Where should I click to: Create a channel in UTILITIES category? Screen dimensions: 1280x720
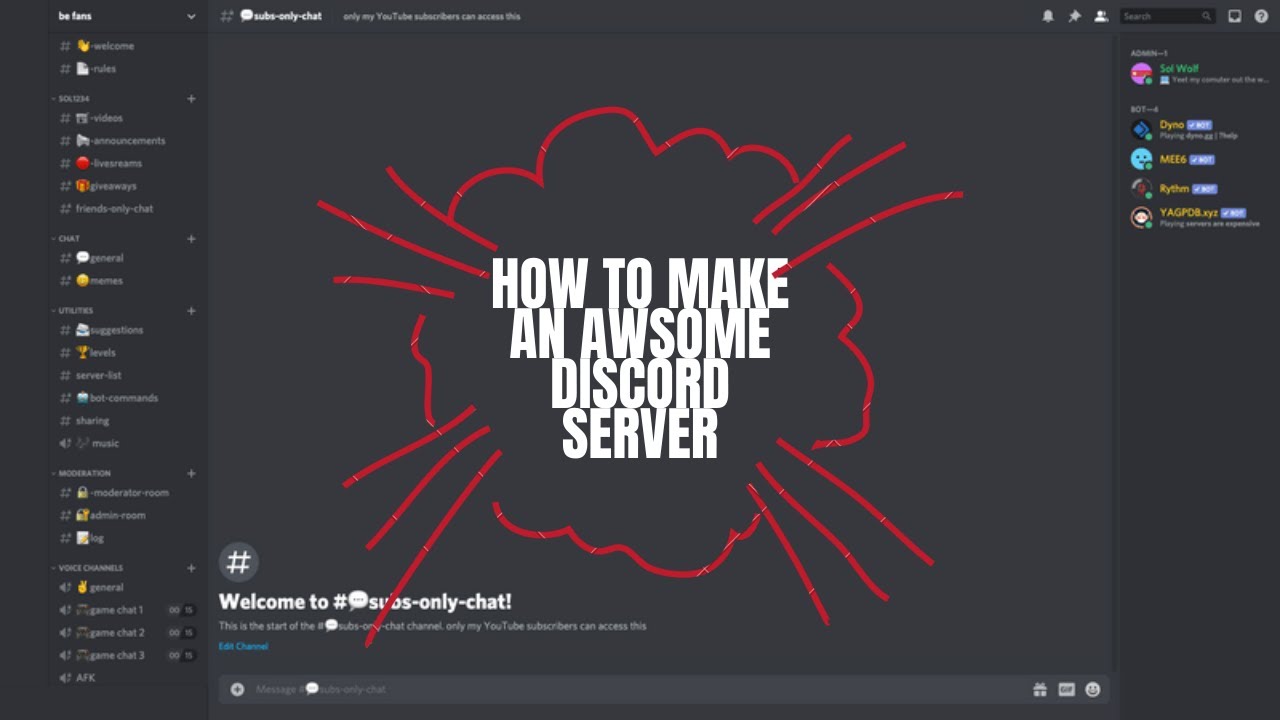(x=191, y=311)
